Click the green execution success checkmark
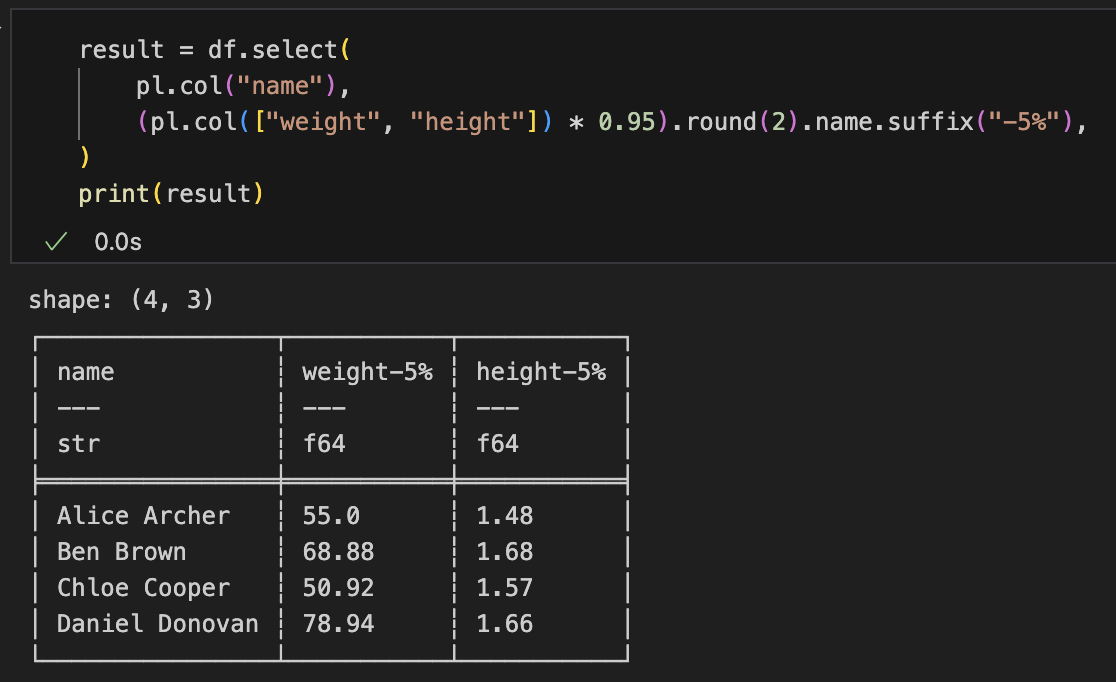This screenshot has height=682, width=1116. click(x=57, y=242)
